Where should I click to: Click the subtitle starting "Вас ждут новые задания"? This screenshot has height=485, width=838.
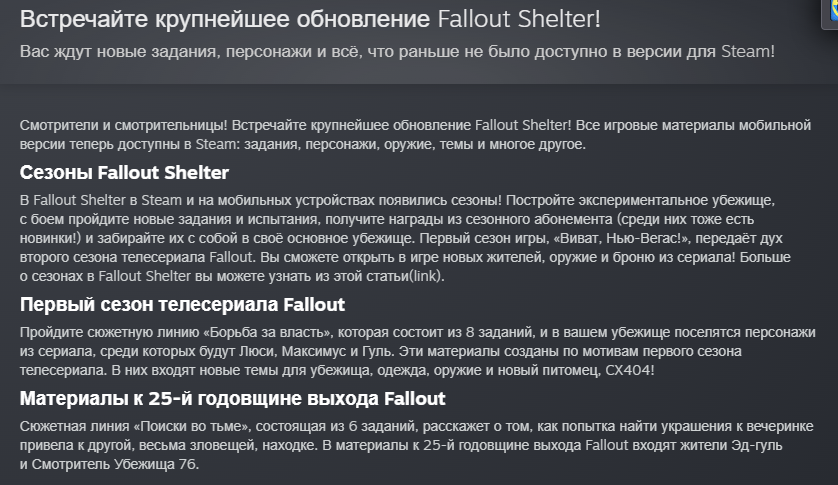[397, 50]
